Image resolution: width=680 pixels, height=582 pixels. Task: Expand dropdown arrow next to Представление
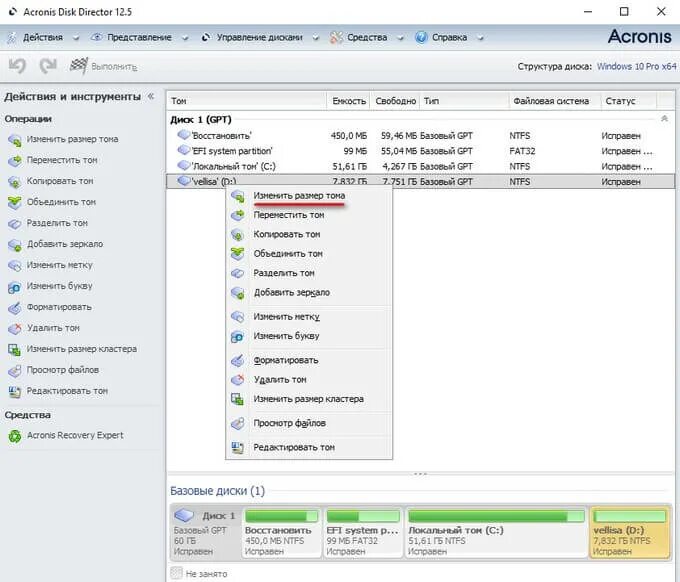tap(185, 38)
